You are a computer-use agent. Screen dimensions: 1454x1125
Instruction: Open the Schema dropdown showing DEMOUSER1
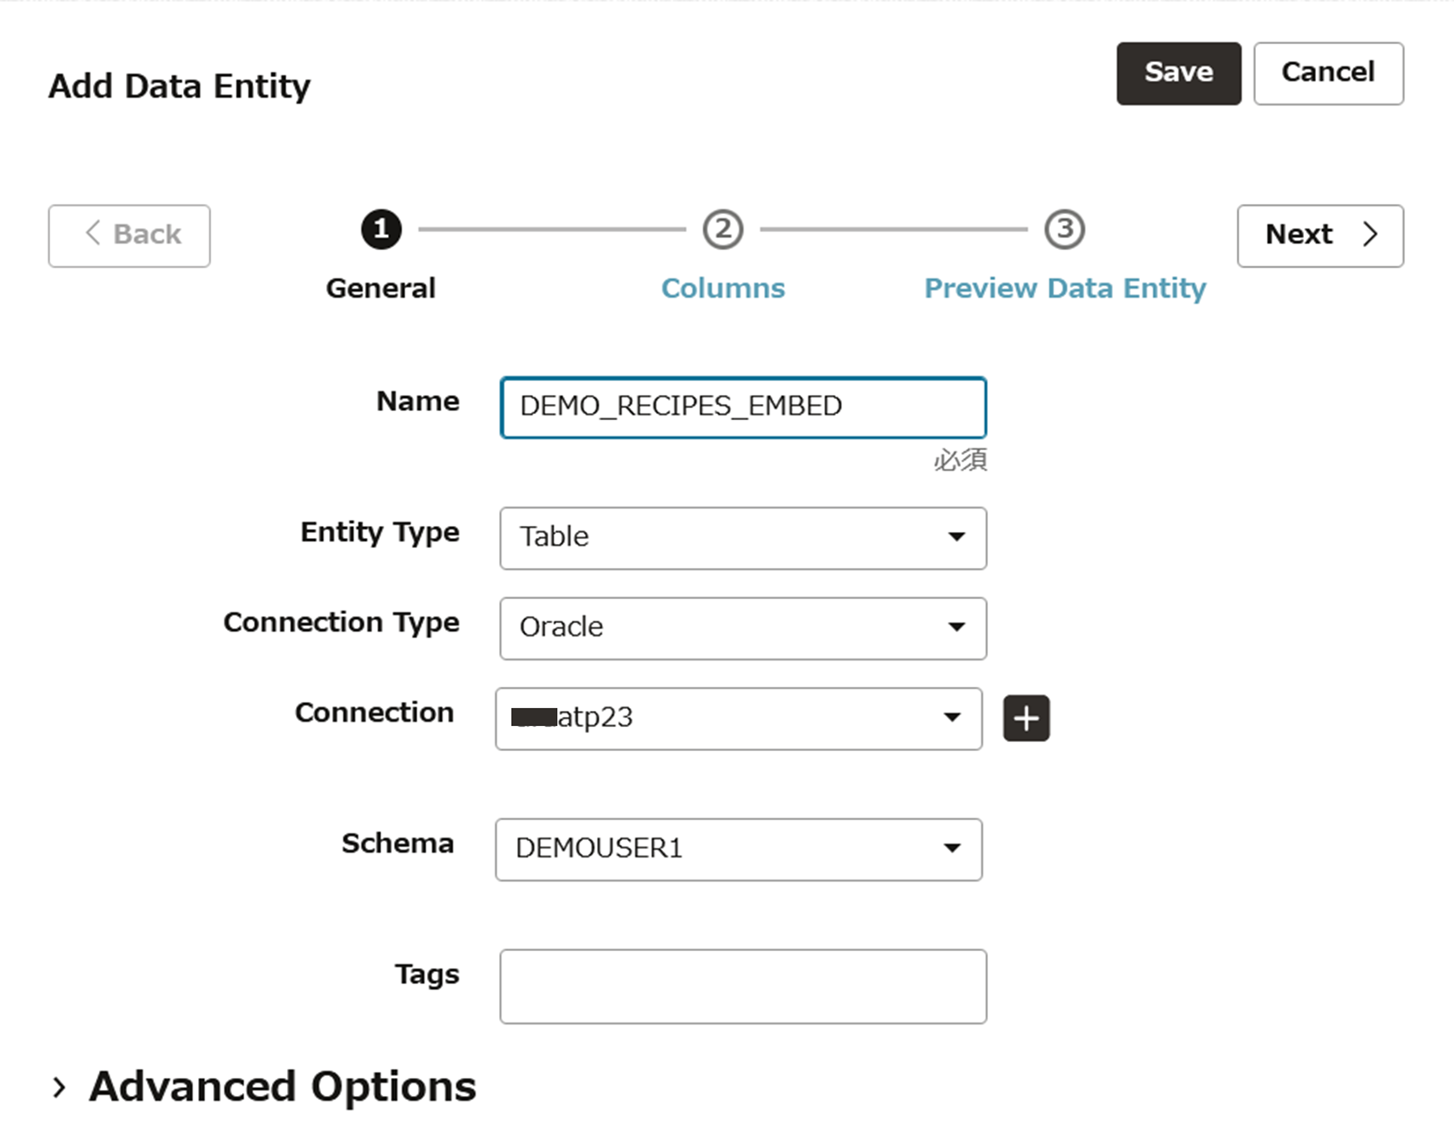tap(738, 849)
